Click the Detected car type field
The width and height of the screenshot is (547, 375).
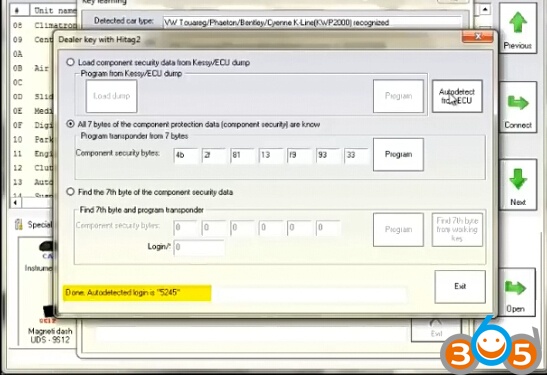[312, 22]
